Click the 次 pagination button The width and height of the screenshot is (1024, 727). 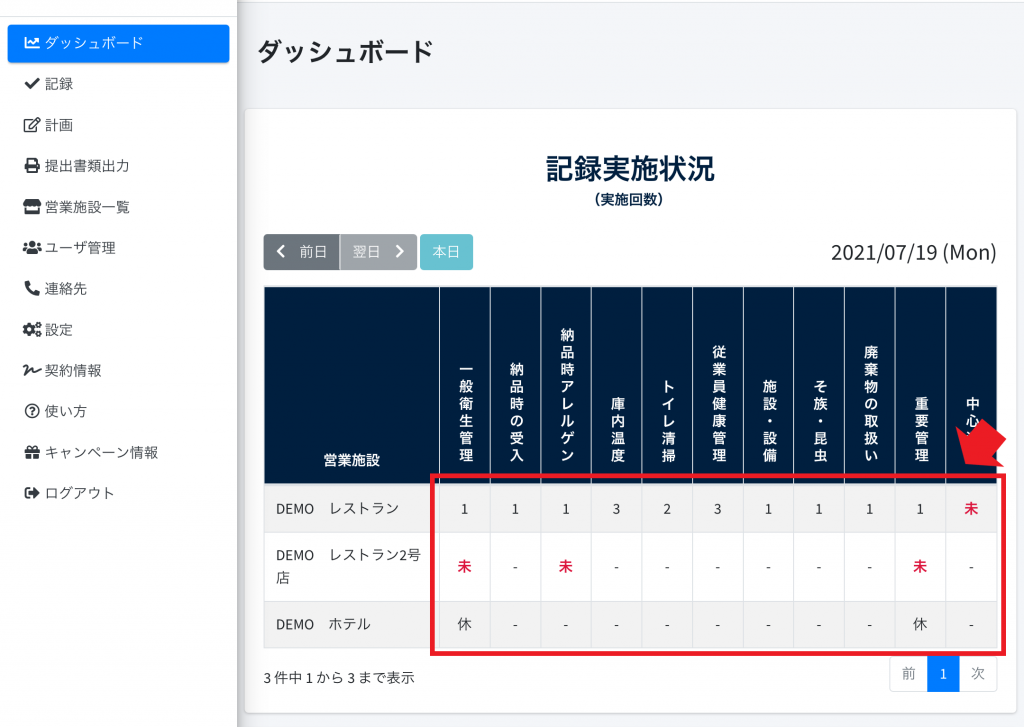coord(978,674)
